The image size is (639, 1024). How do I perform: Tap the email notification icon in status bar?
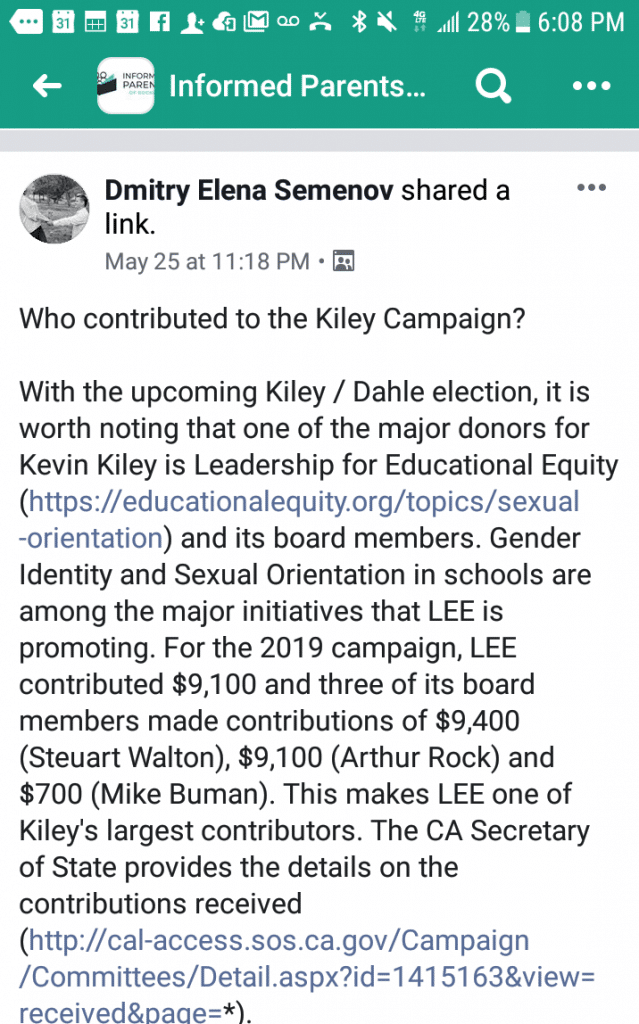coord(255,21)
